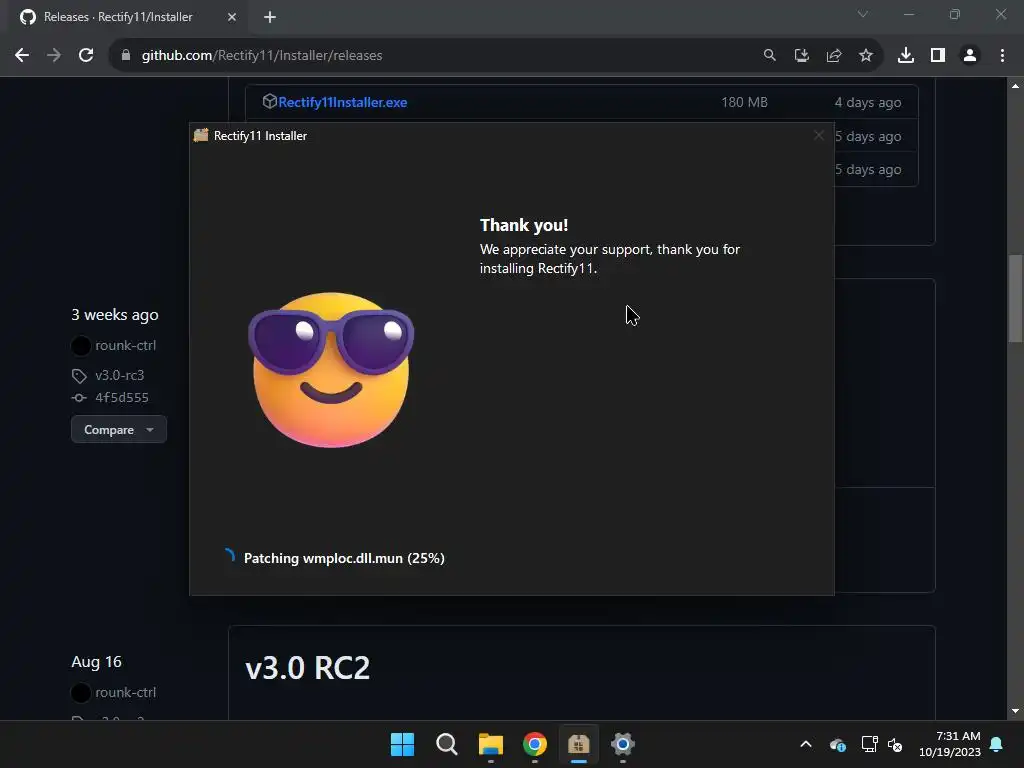Click the commit icon beside 4f5d555
The height and width of the screenshot is (768, 1024).
pyautogui.click(x=79, y=398)
